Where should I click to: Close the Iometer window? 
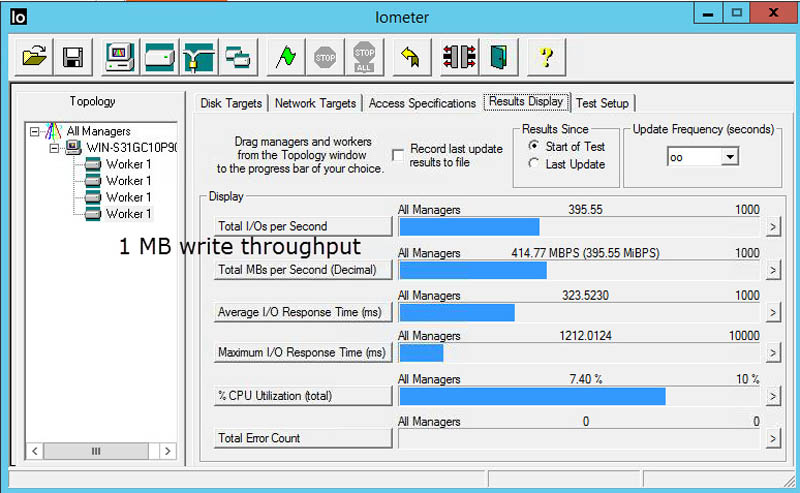click(773, 13)
